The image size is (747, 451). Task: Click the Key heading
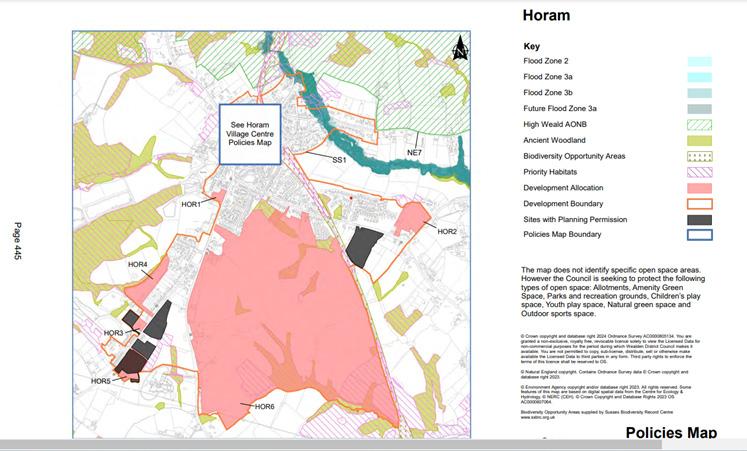click(532, 46)
